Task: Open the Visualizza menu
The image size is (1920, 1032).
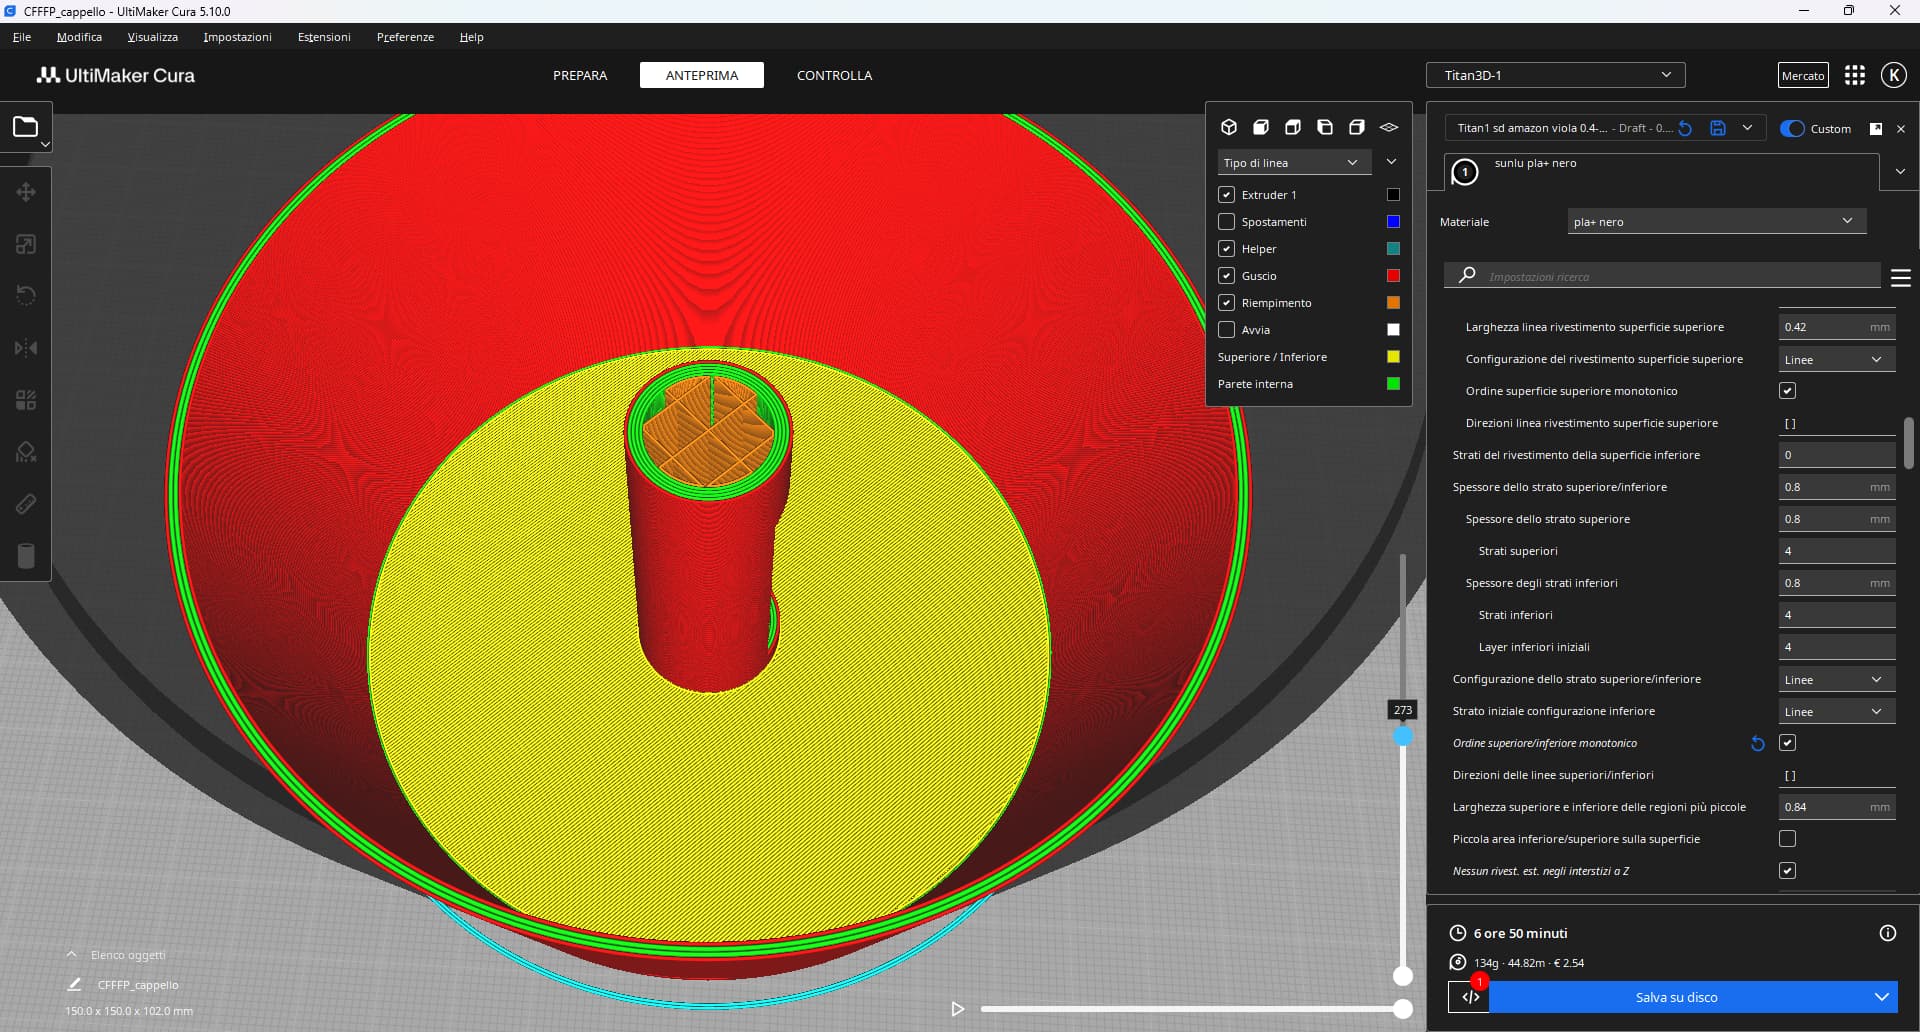Action: pyautogui.click(x=152, y=37)
